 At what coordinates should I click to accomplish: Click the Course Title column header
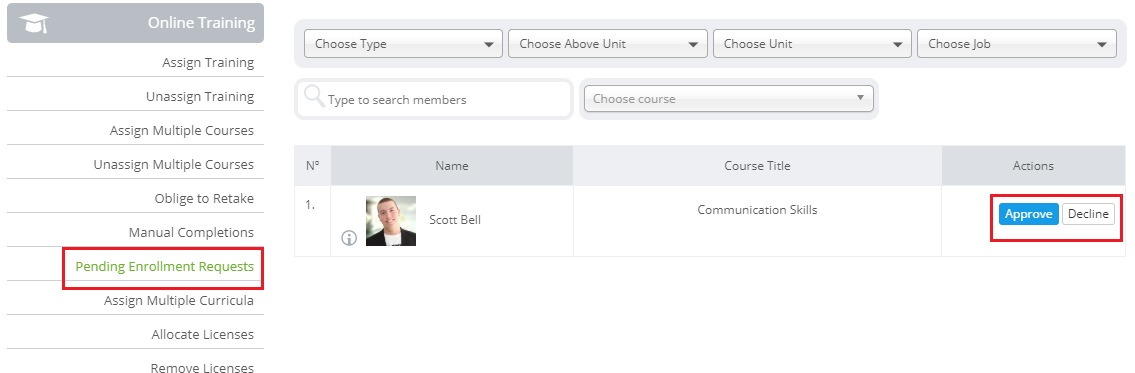pyautogui.click(x=757, y=166)
